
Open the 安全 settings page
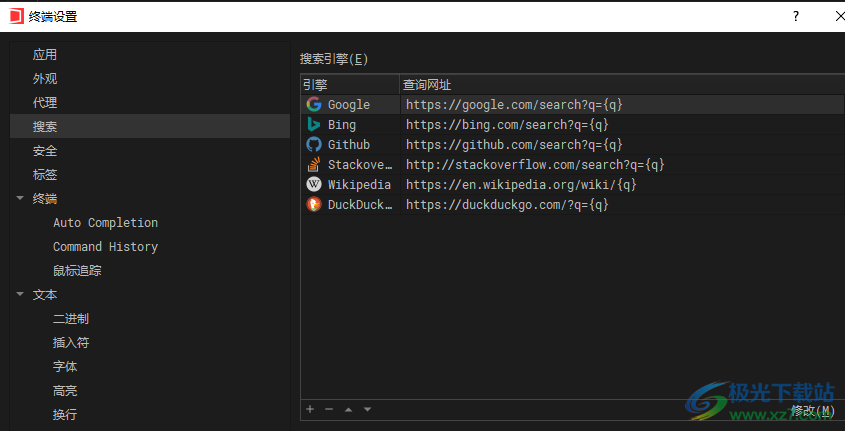click(x=45, y=150)
